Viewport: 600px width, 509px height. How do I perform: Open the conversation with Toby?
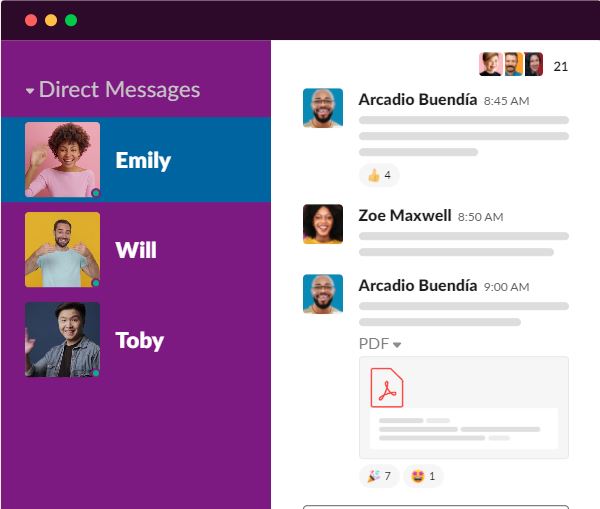(136, 340)
